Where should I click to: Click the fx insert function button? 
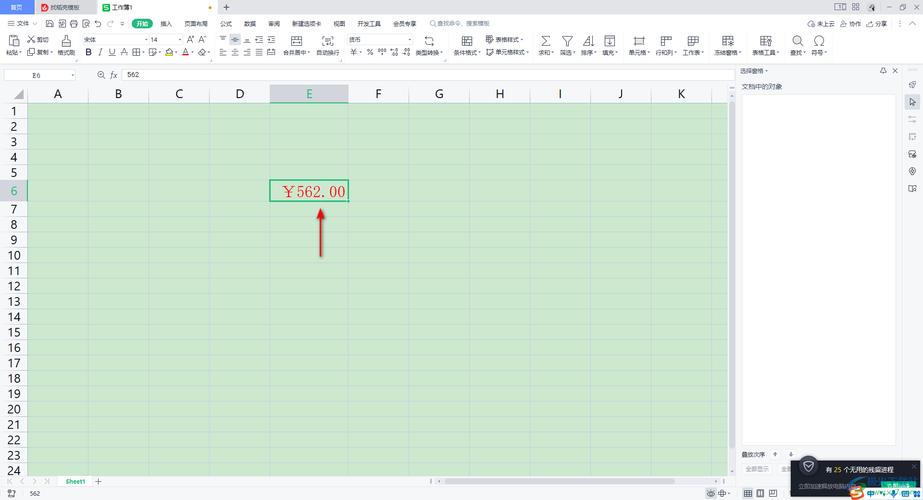pos(114,75)
